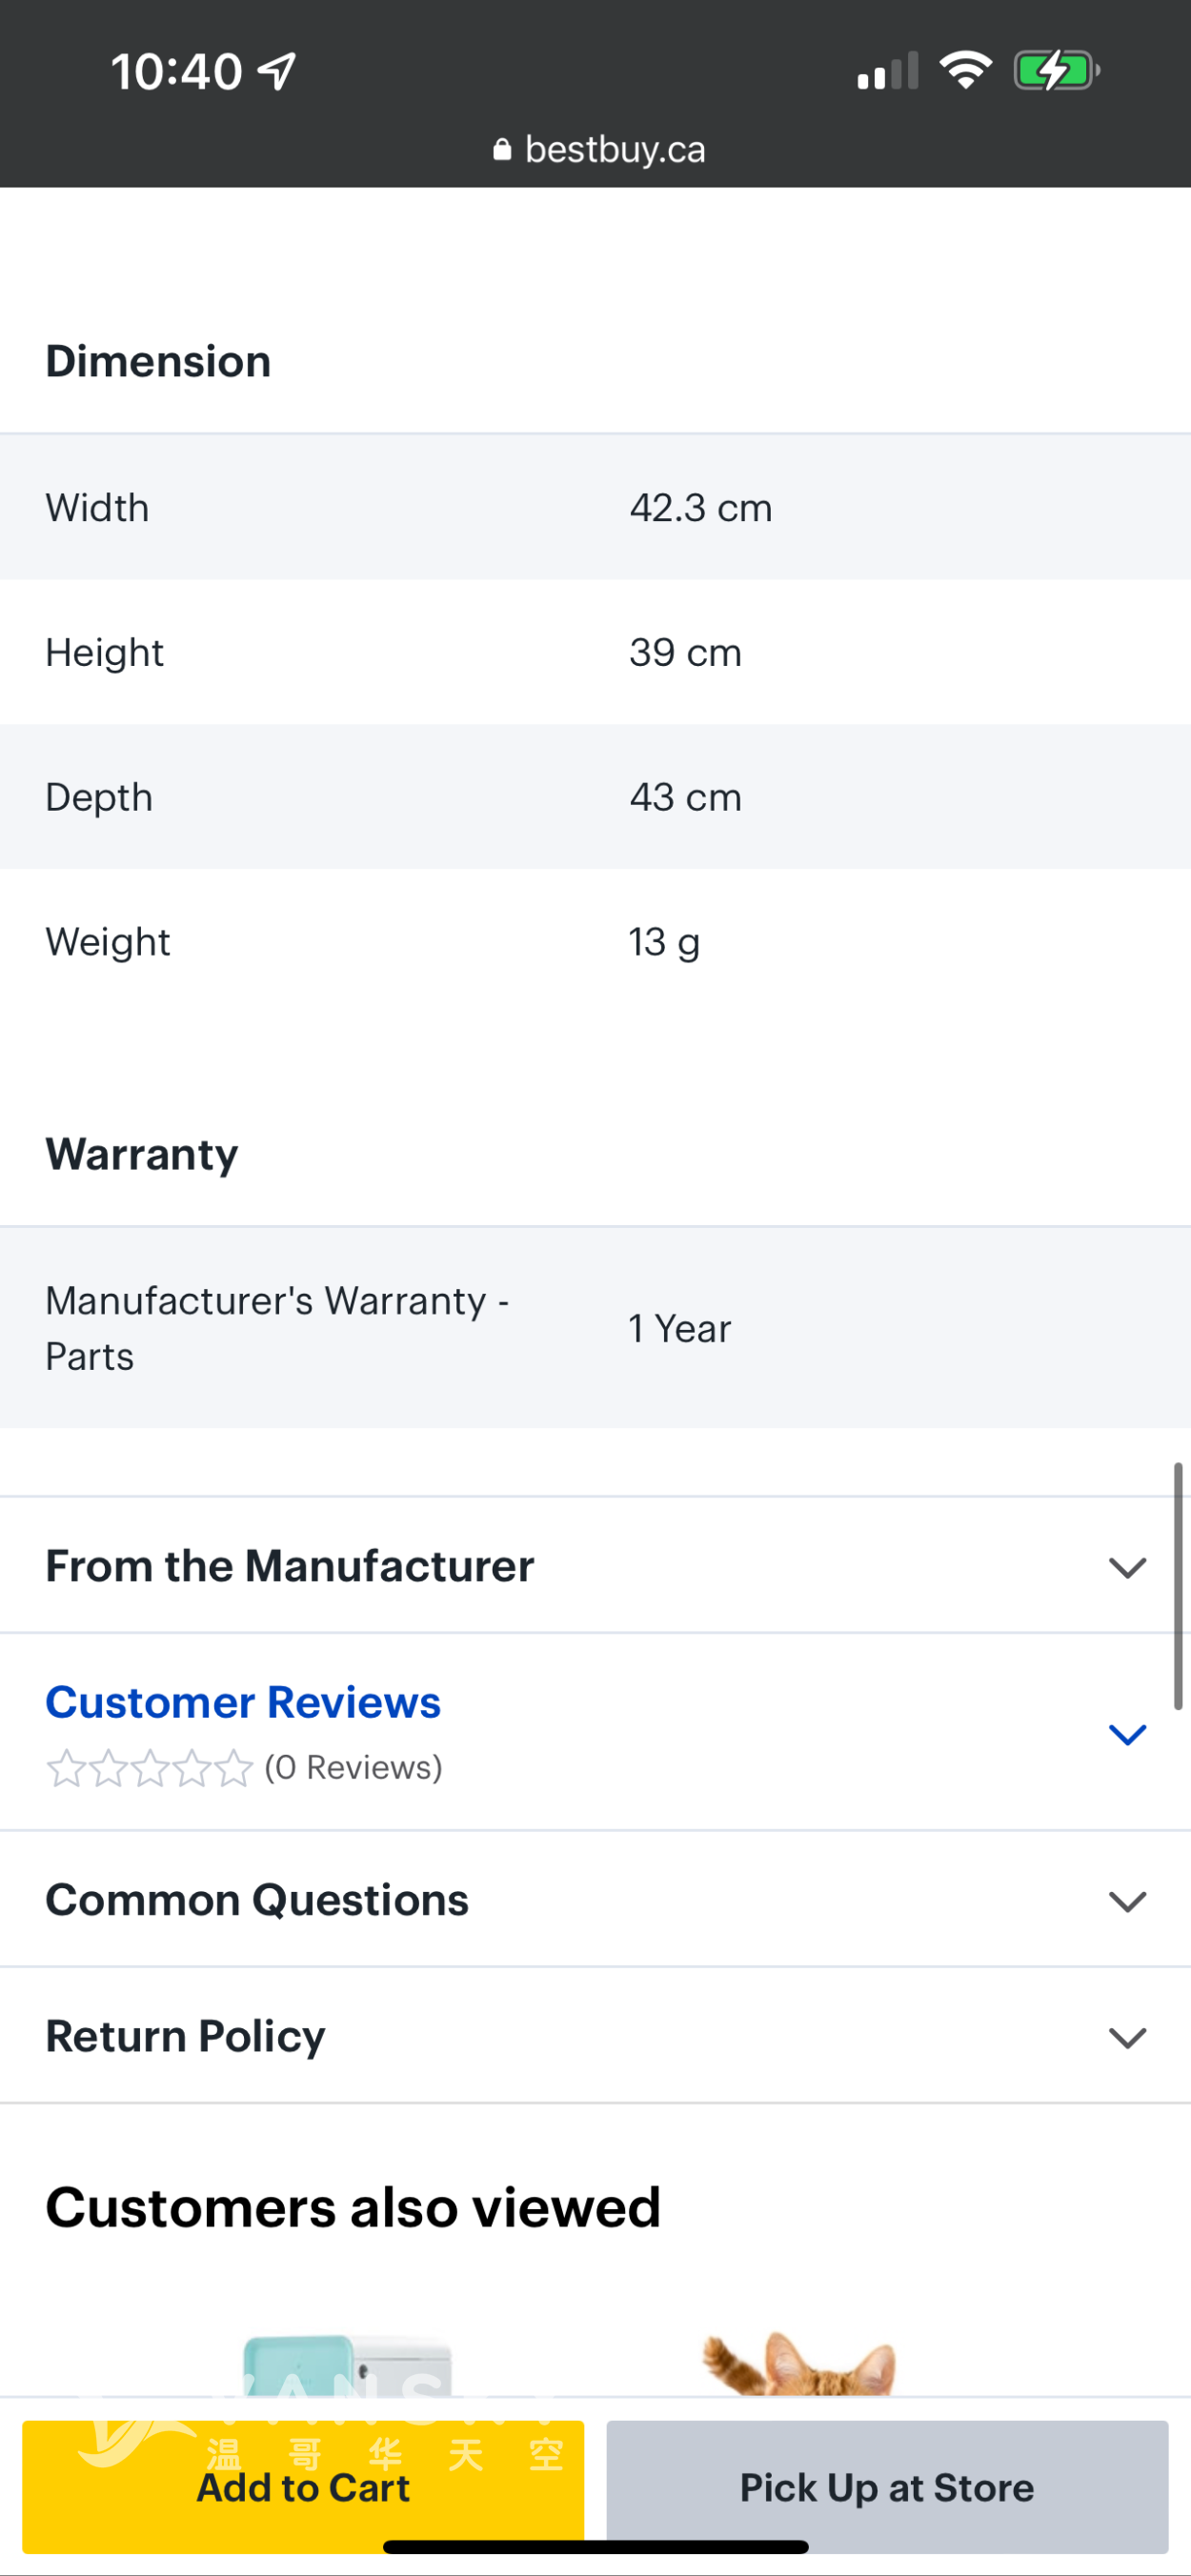The width and height of the screenshot is (1191, 2576).
Task: Expand Common Questions chevron arrow
Action: (1127, 1901)
